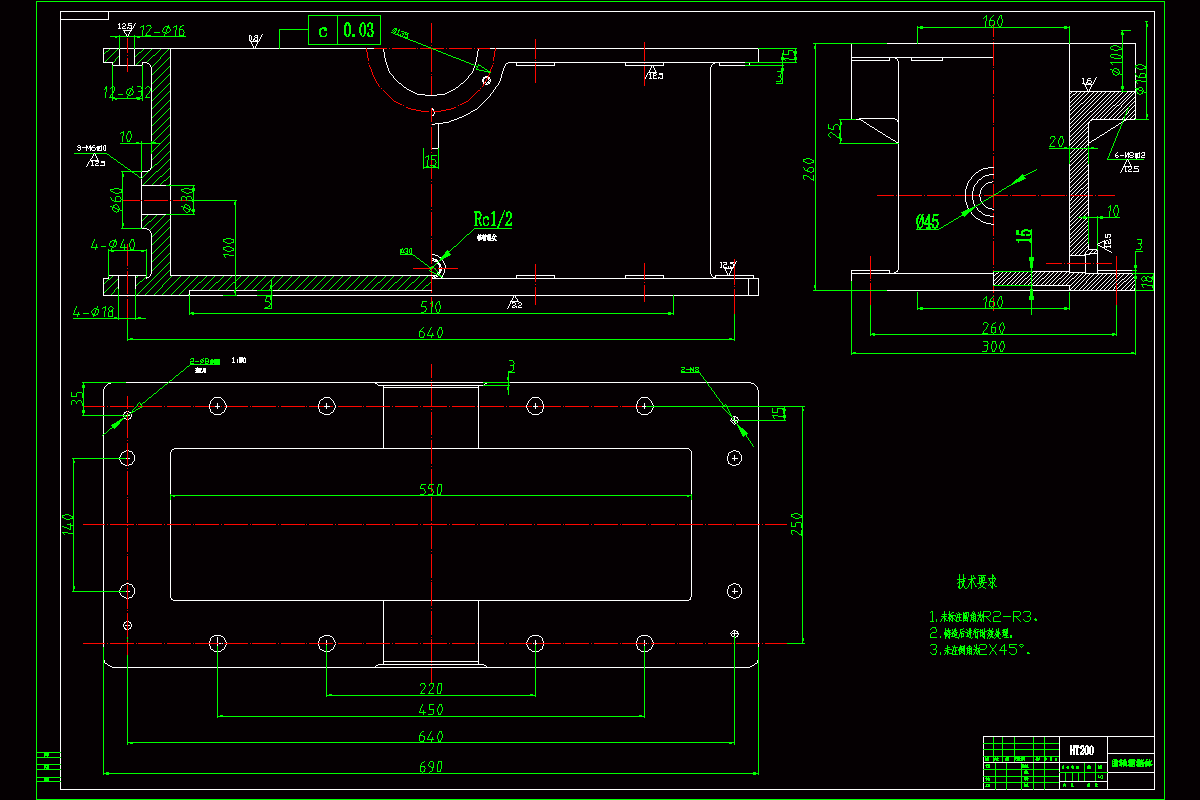Image resolution: width=1200 pixels, height=800 pixels.
Task: Select the "450" dimension in plan view
Action: coord(431,710)
